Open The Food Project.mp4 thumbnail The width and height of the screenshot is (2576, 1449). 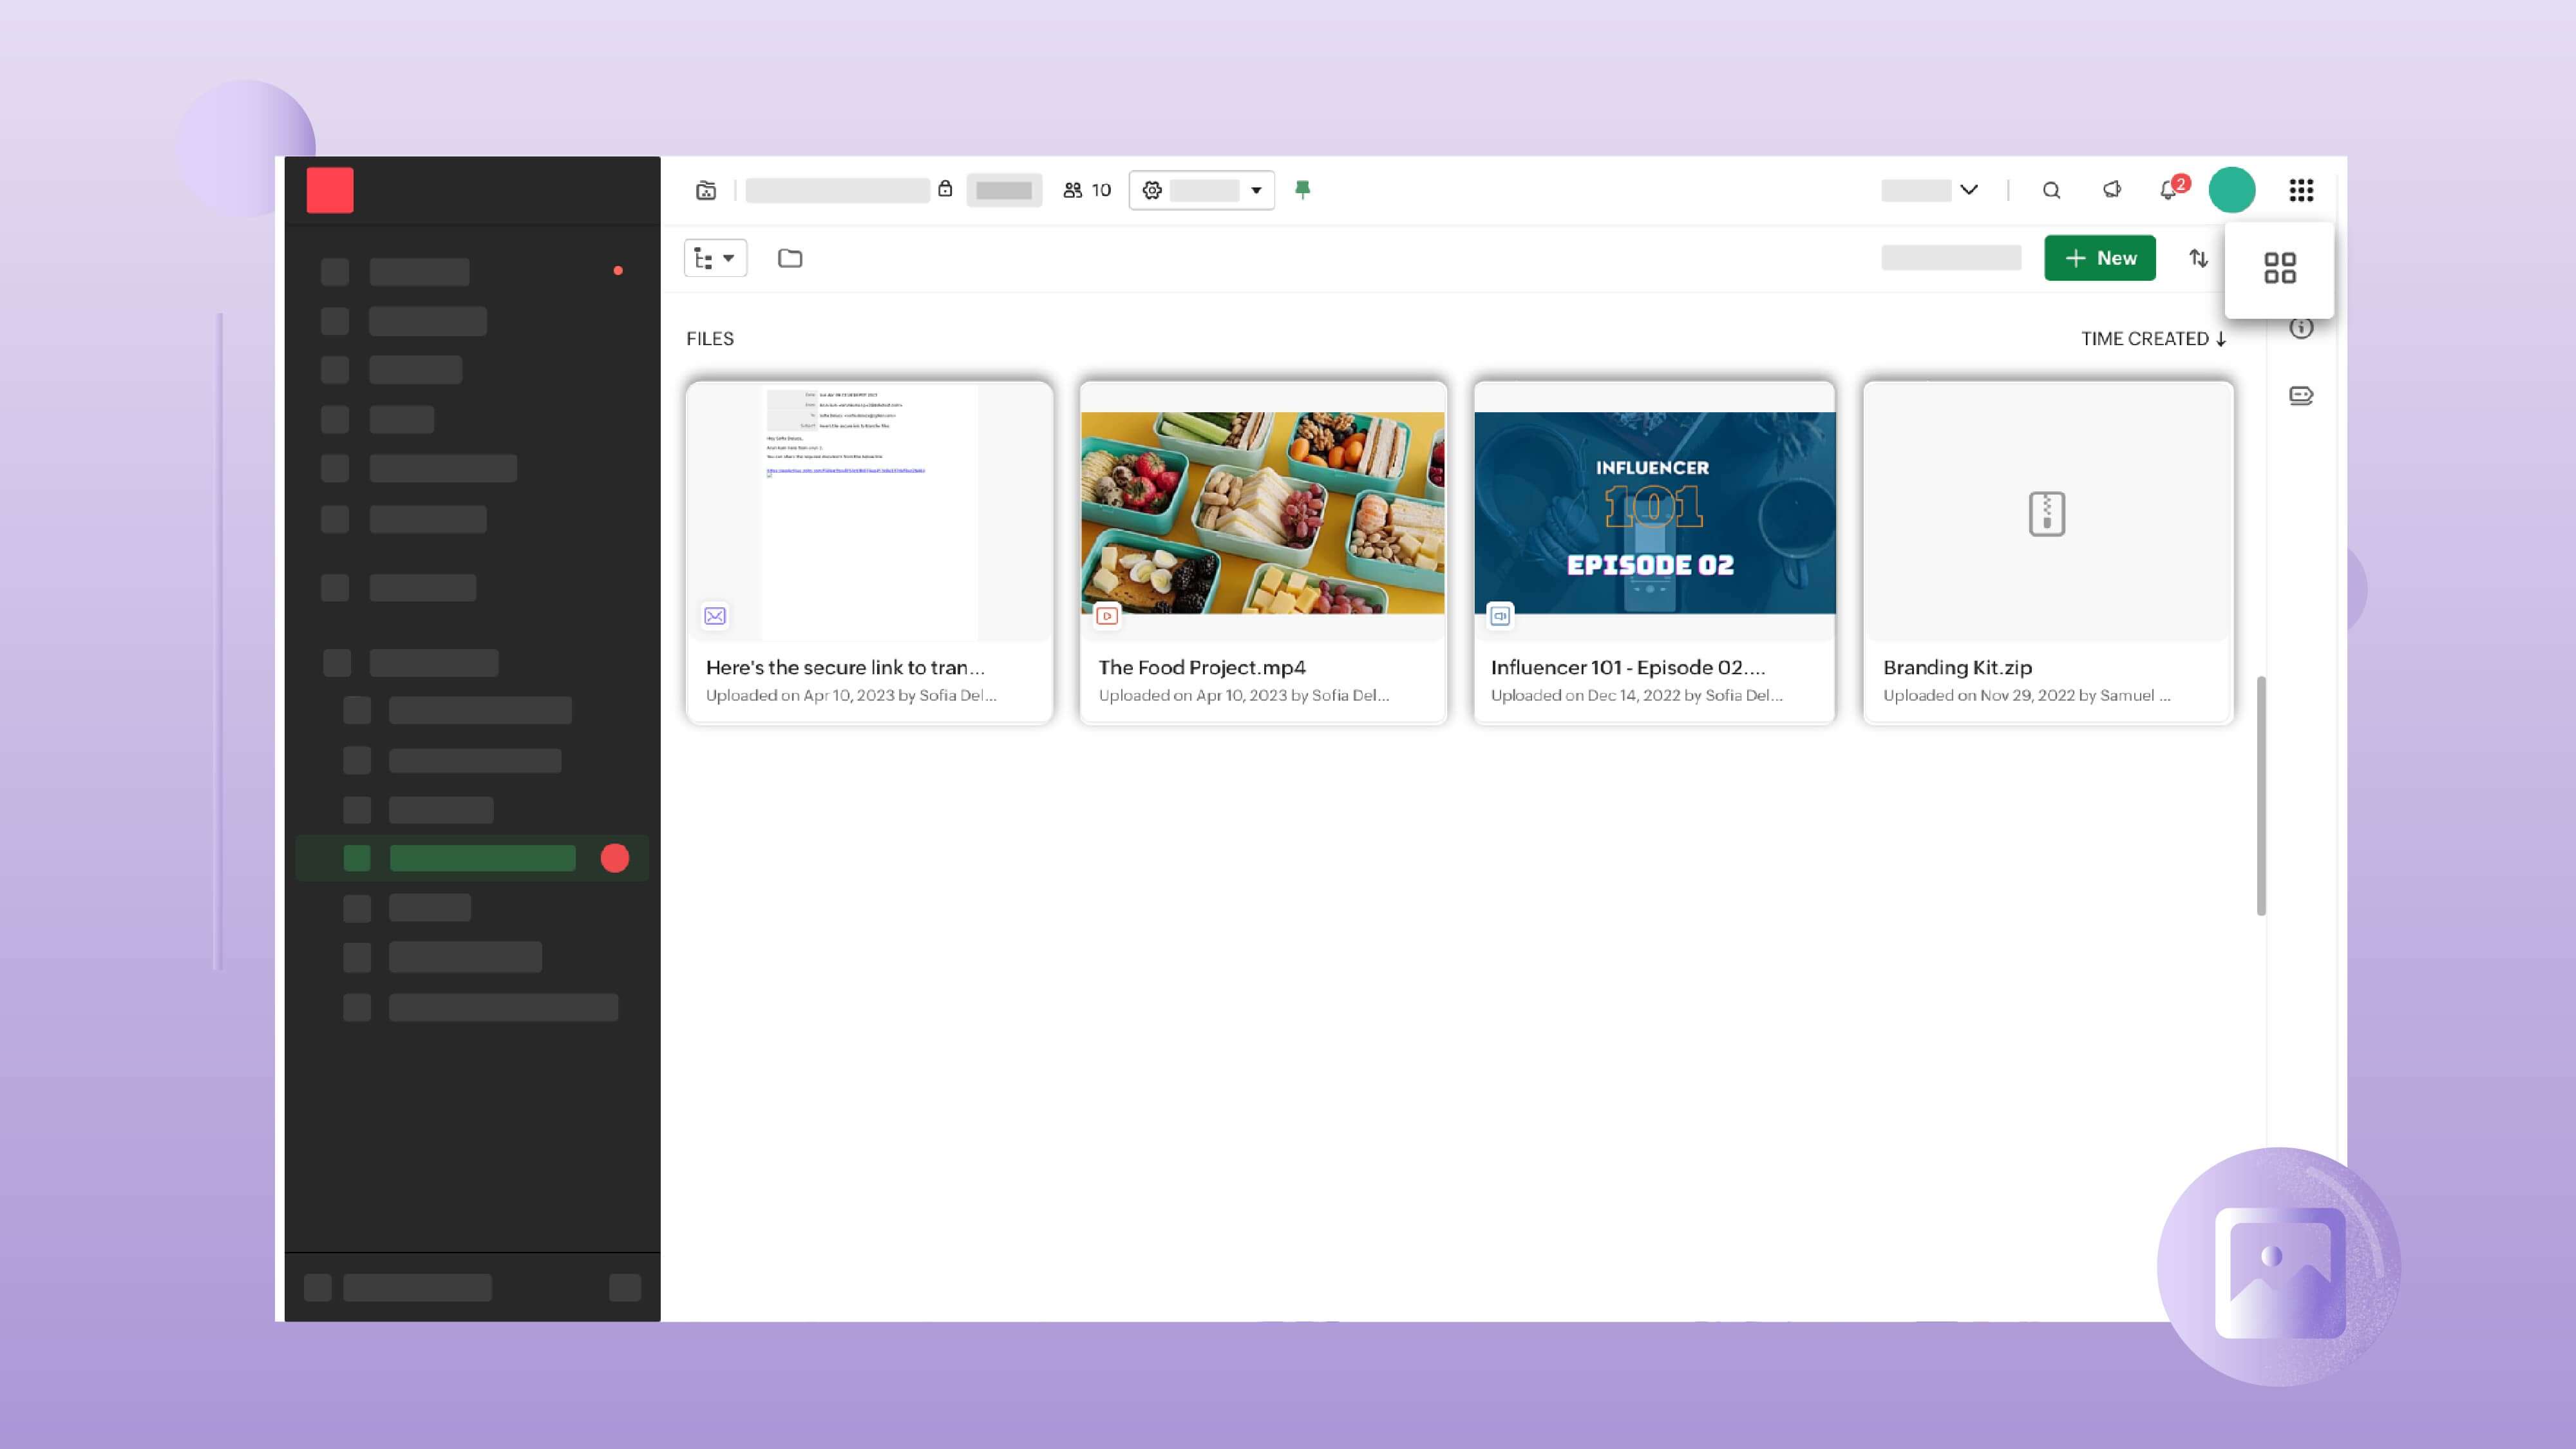[1262, 512]
